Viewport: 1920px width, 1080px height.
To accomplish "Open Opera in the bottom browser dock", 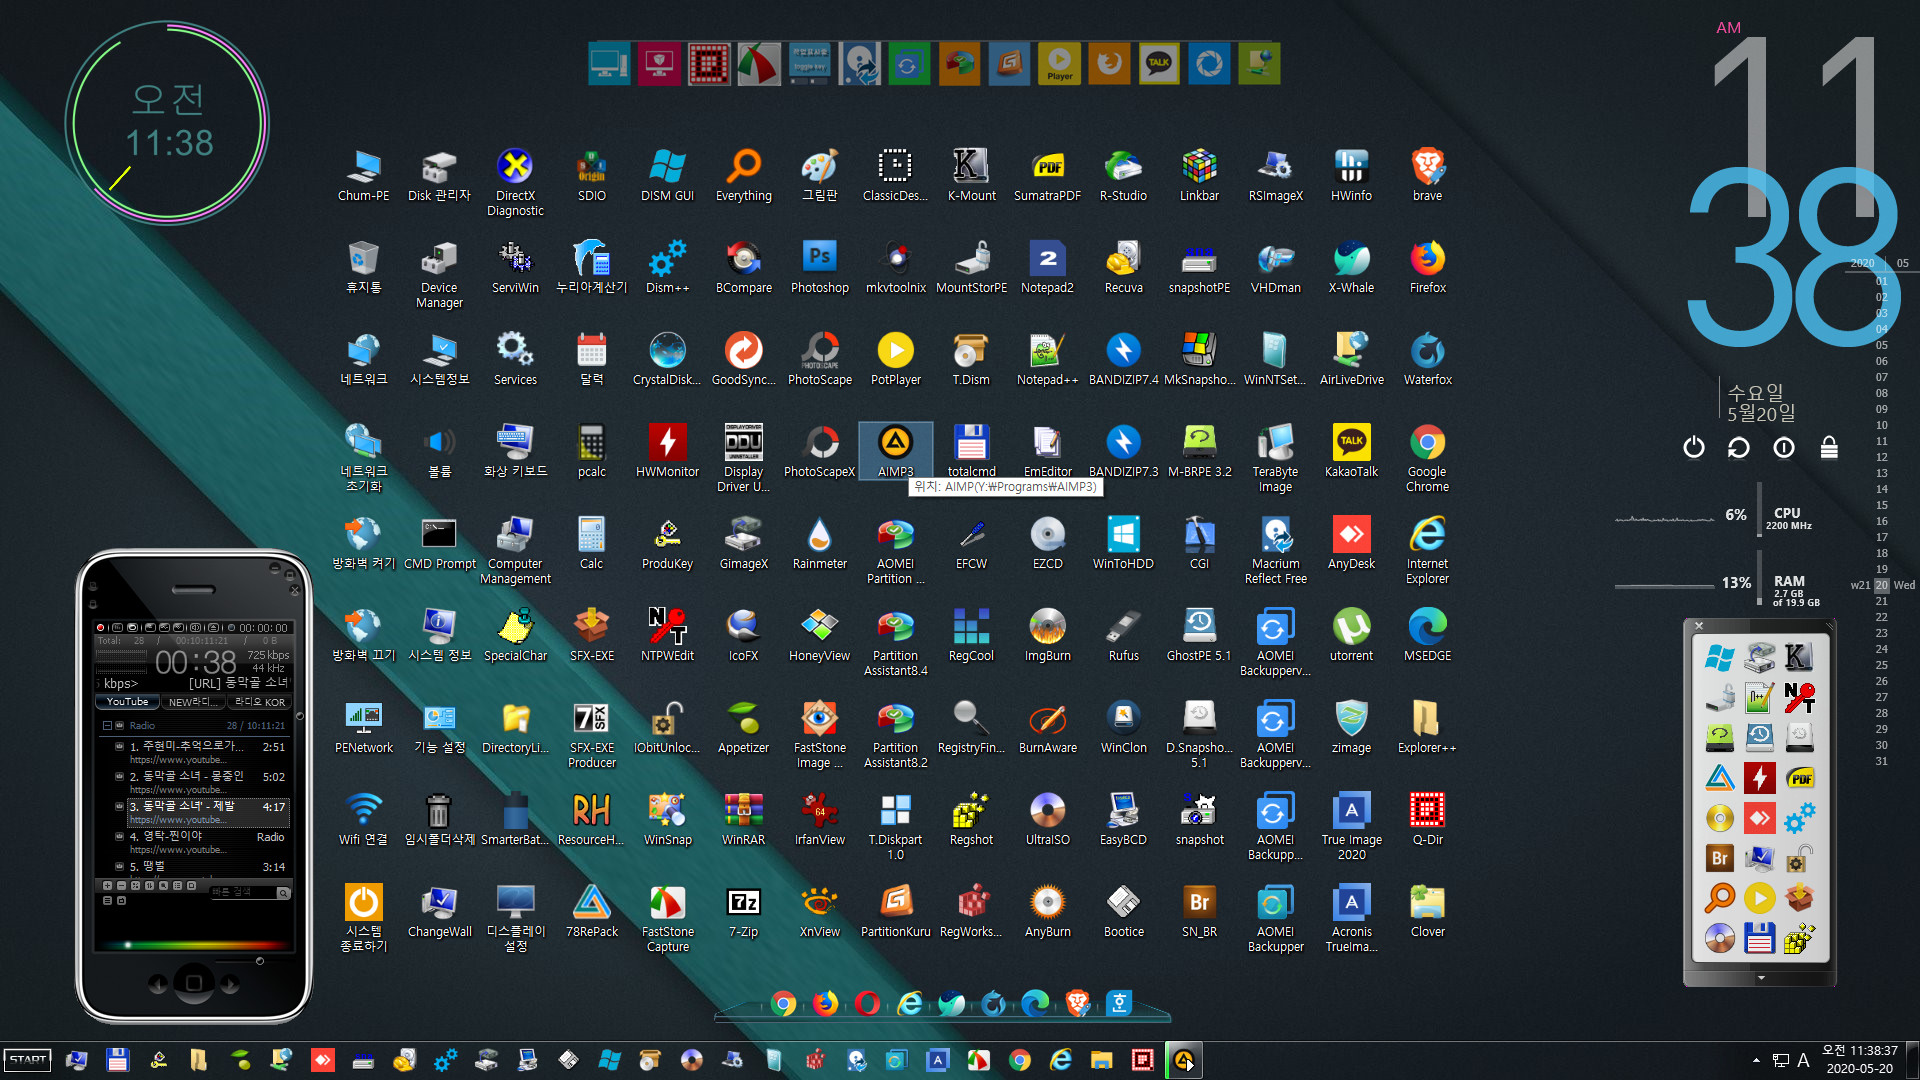I will (867, 1002).
